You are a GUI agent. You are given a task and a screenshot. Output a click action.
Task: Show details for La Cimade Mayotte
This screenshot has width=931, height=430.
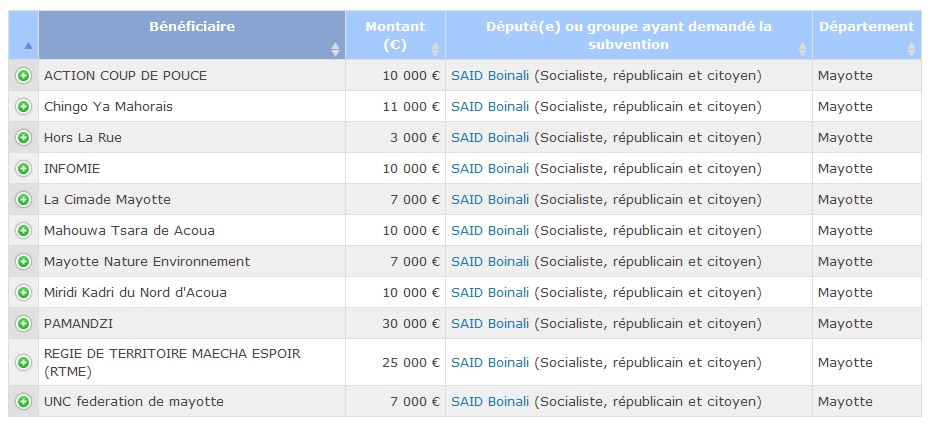coord(23,200)
